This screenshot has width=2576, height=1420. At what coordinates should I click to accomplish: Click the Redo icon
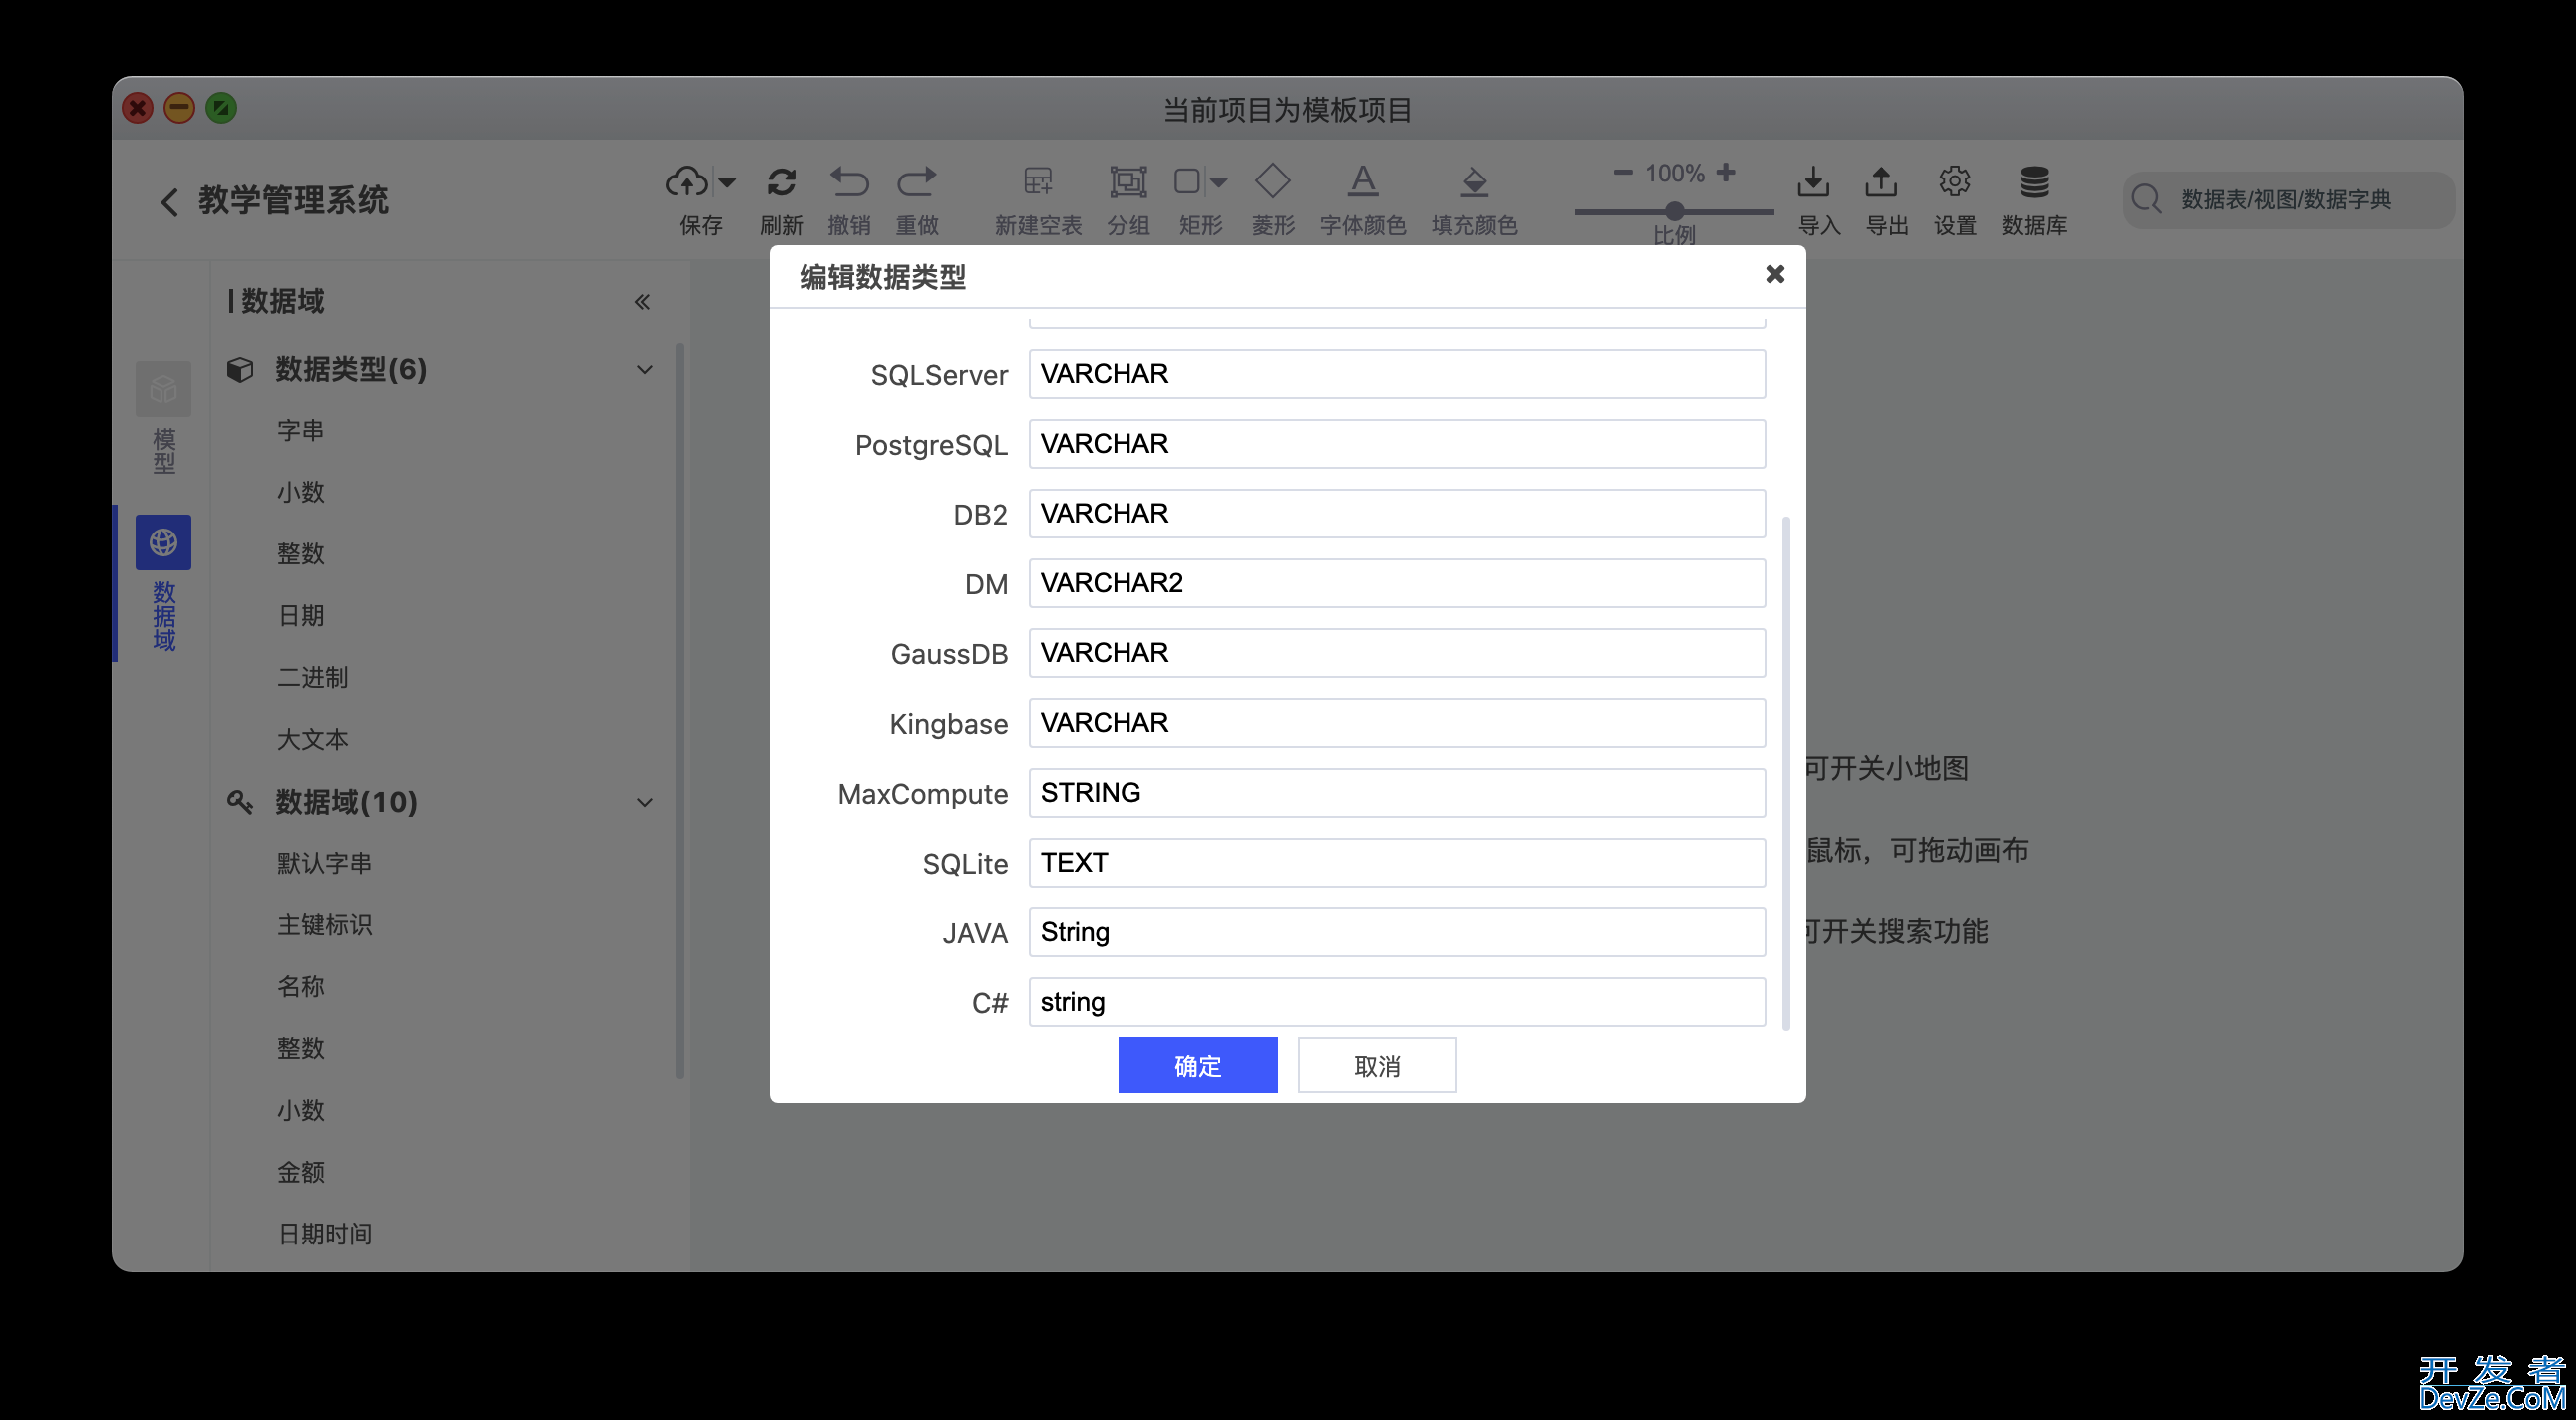click(x=917, y=182)
